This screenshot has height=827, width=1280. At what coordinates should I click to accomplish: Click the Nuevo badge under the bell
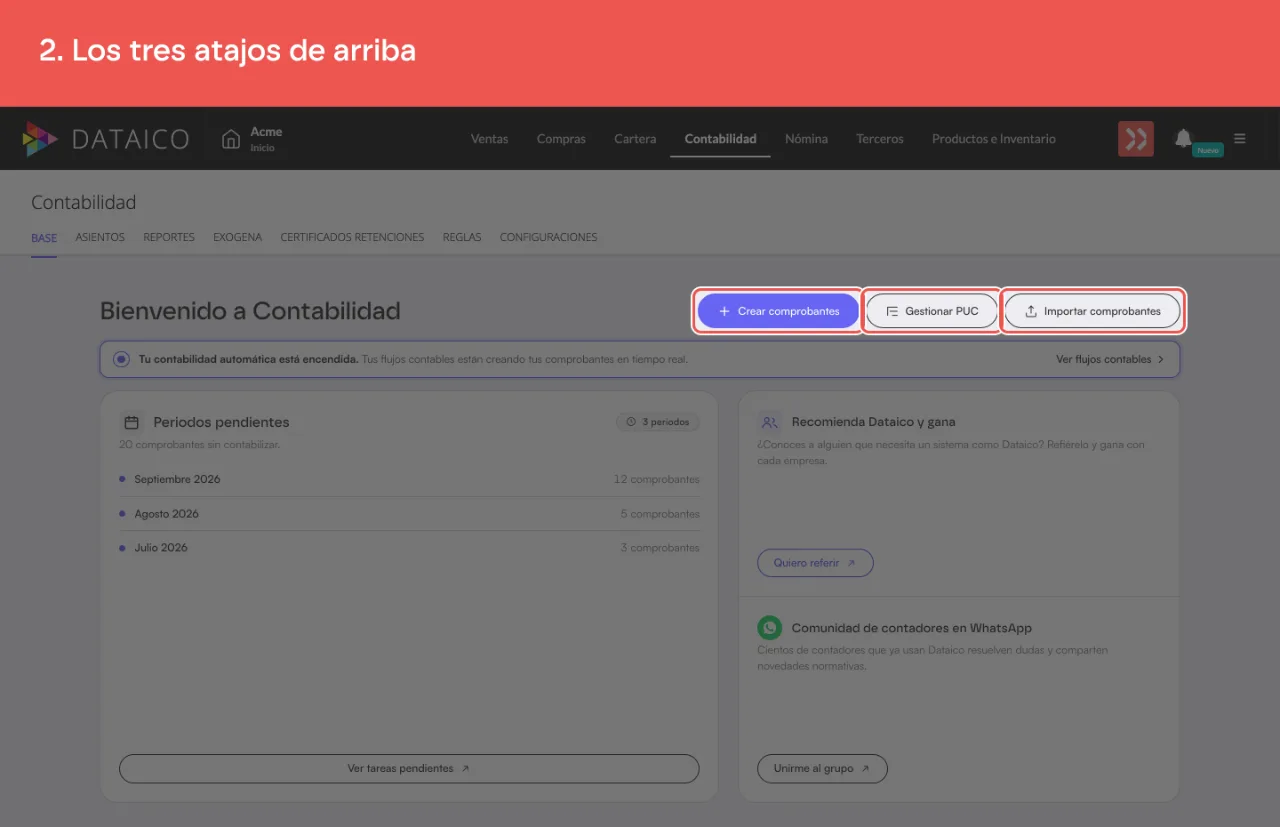tap(1208, 150)
